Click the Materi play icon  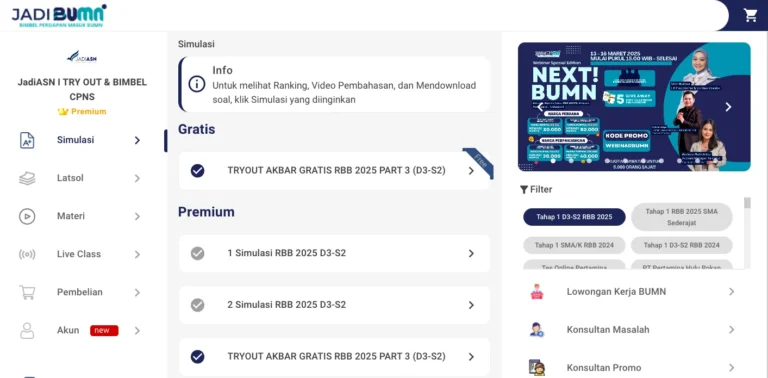coord(27,216)
